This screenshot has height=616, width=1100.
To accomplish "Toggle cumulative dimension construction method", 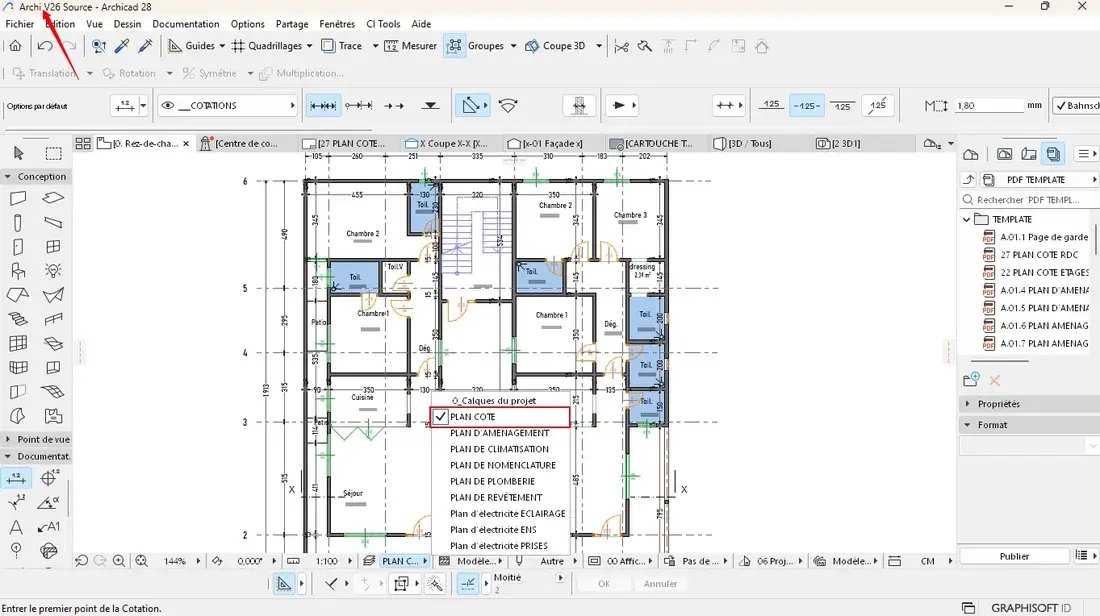I will tap(358, 106).
